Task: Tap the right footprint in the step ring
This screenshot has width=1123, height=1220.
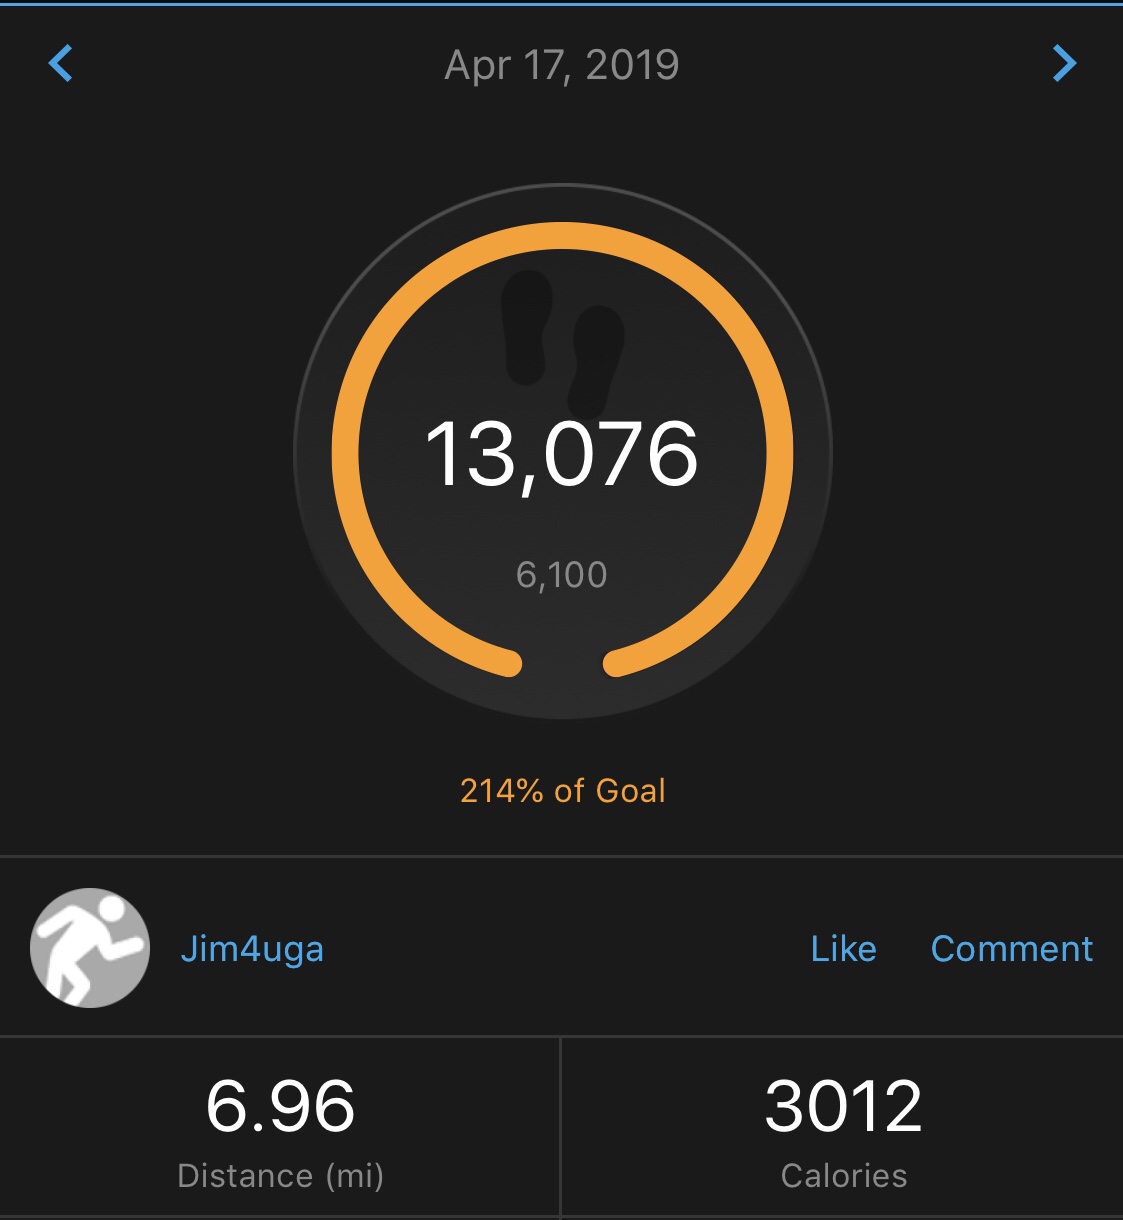Action: click(x=597, y=360)
